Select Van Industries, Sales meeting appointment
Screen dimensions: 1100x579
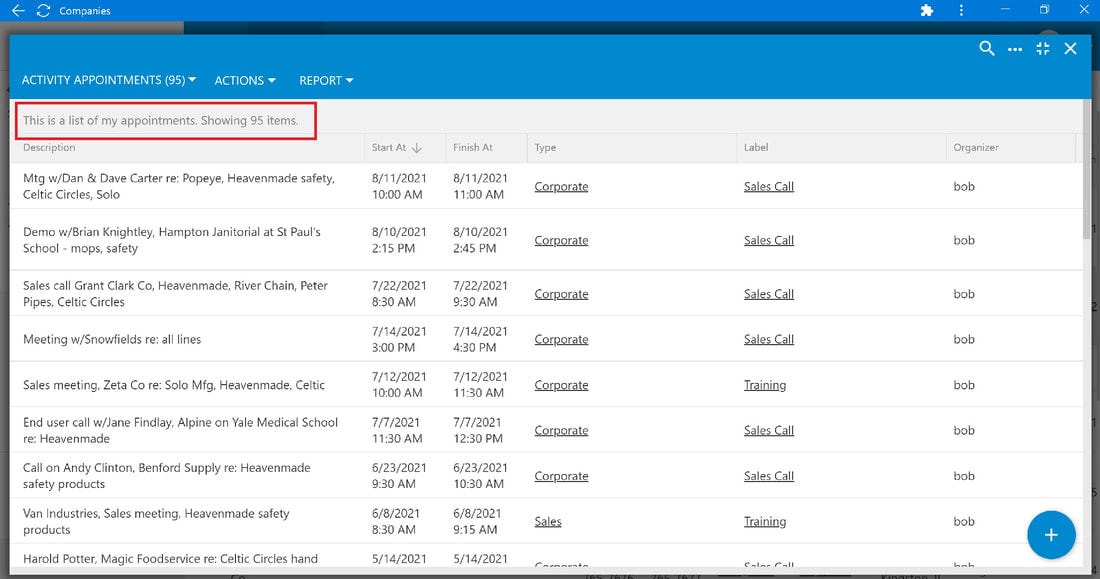tap(156, 521)
